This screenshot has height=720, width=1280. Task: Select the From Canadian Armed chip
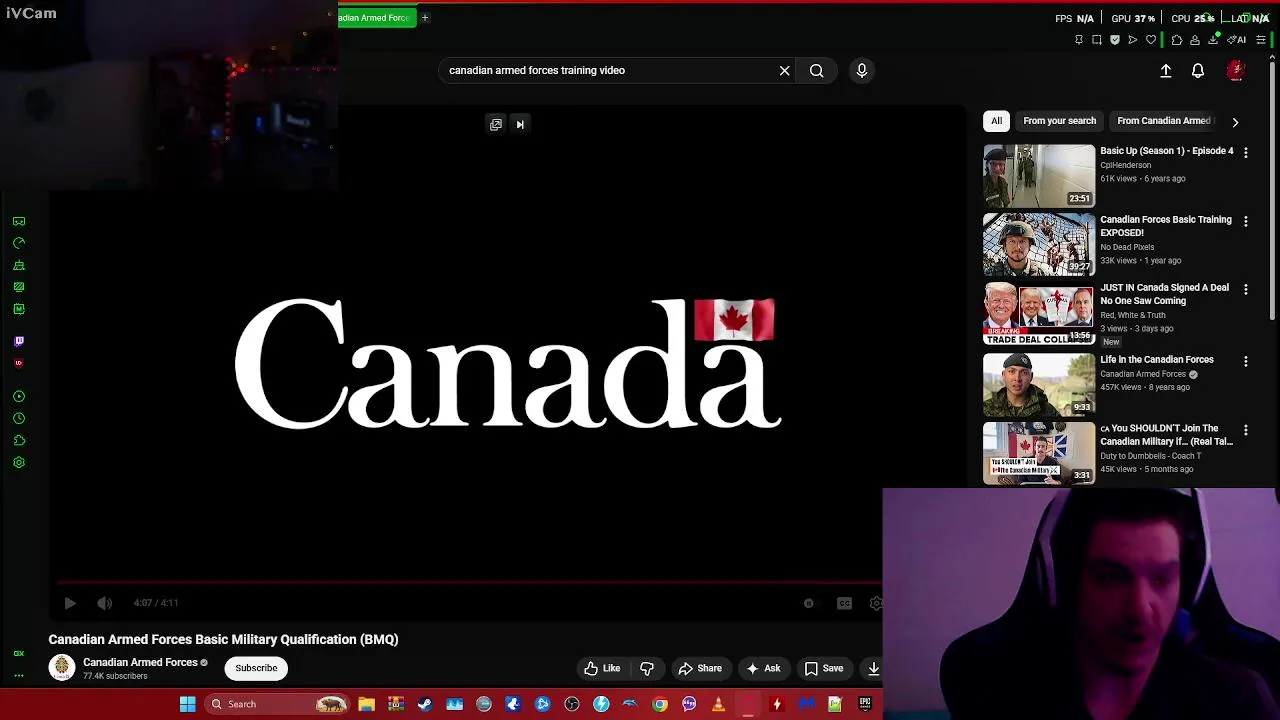(1164, 121)
